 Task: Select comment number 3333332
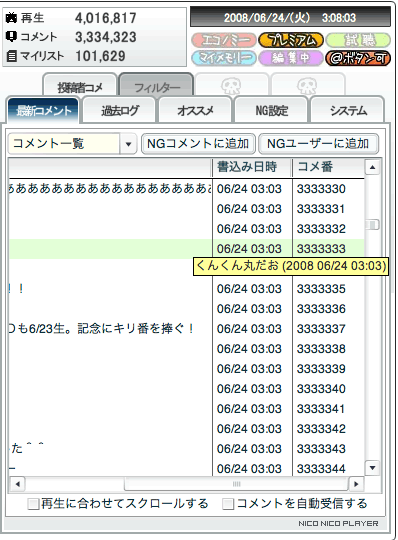[321, 229]
